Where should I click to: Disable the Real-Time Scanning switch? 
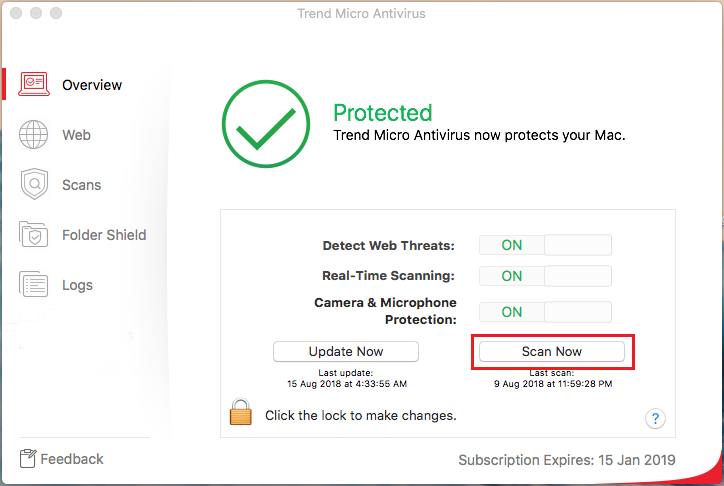pyautogui.click(x=545, y=276)
